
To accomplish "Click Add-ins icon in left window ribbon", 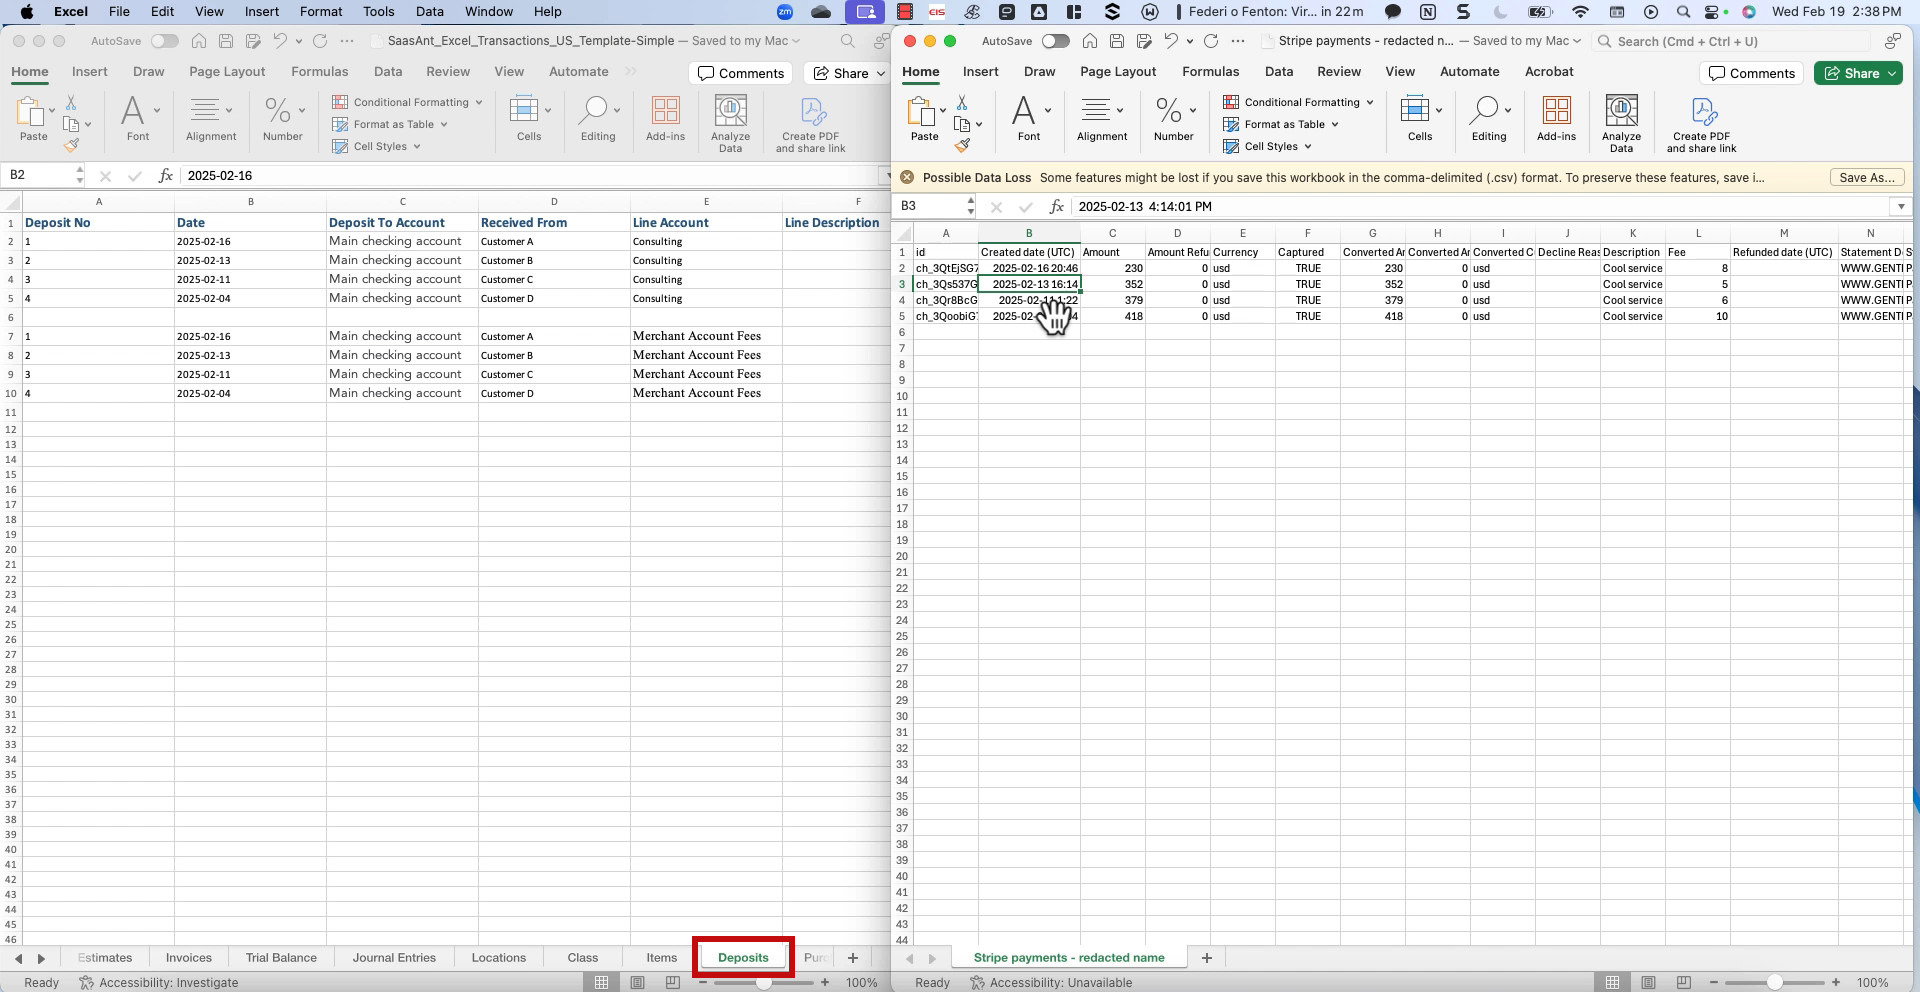I will [665, 111].
